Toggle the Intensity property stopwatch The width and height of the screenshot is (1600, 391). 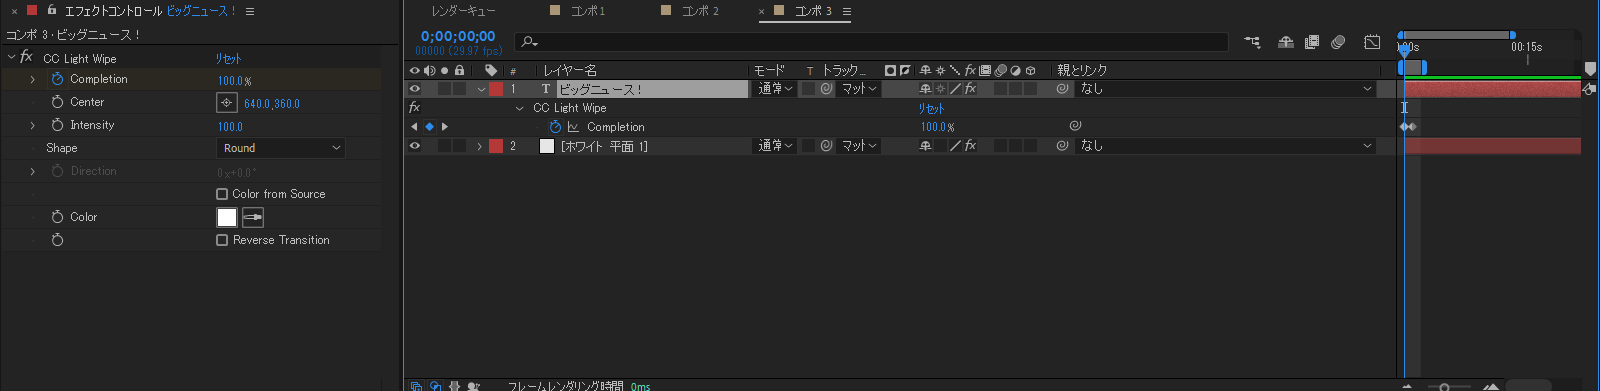tap(57, 125)
